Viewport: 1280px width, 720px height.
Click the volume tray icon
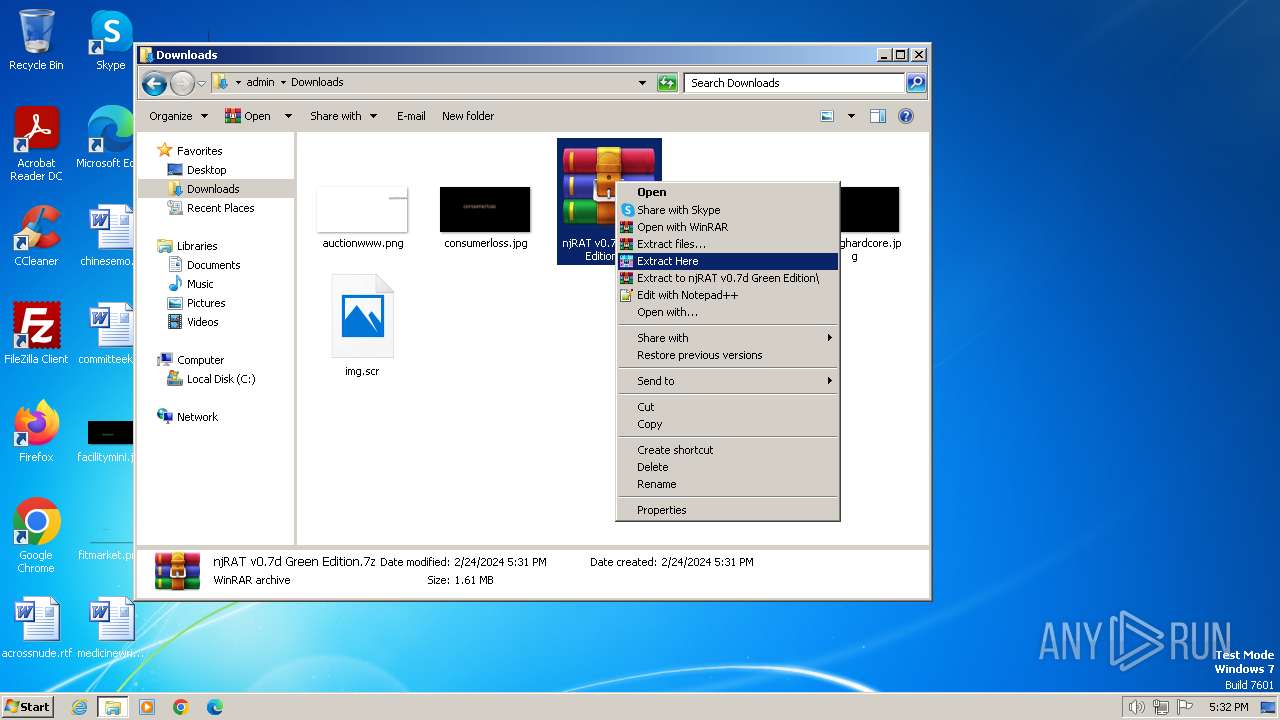pyautogui.click(x=1136, y=707)
